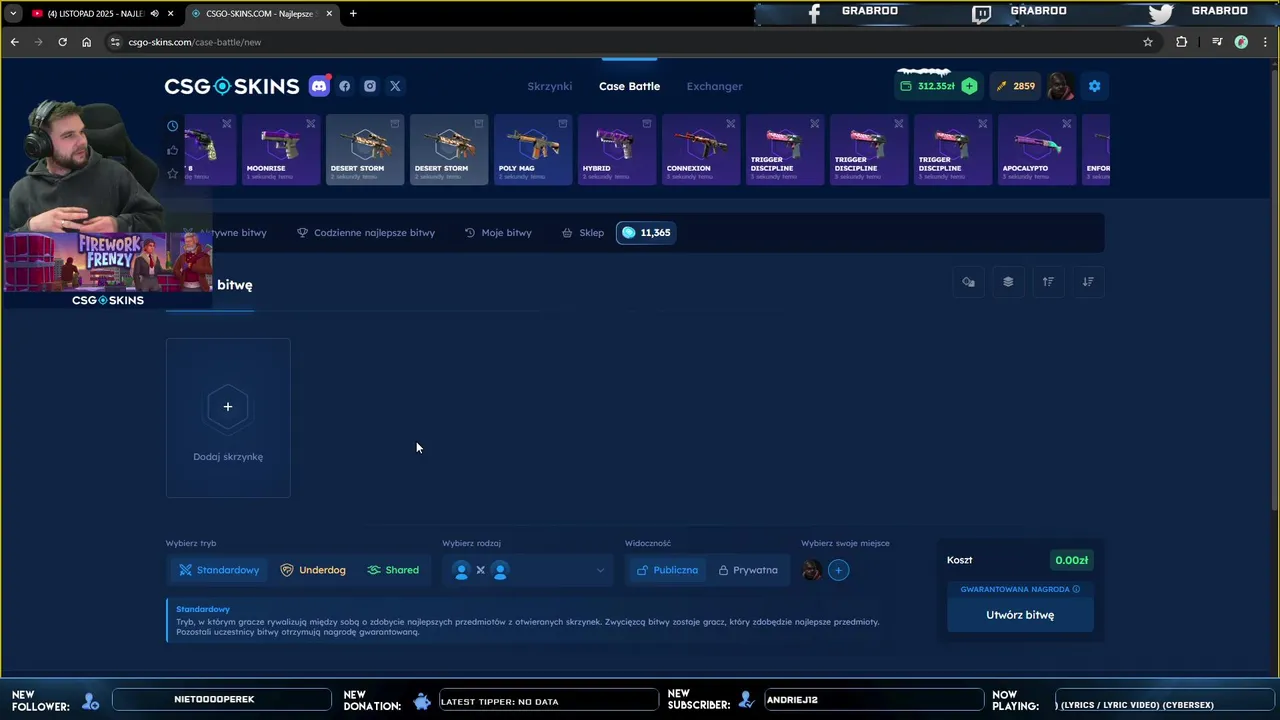
Task: Show favorite drops star icon
Action: [173, 174]
